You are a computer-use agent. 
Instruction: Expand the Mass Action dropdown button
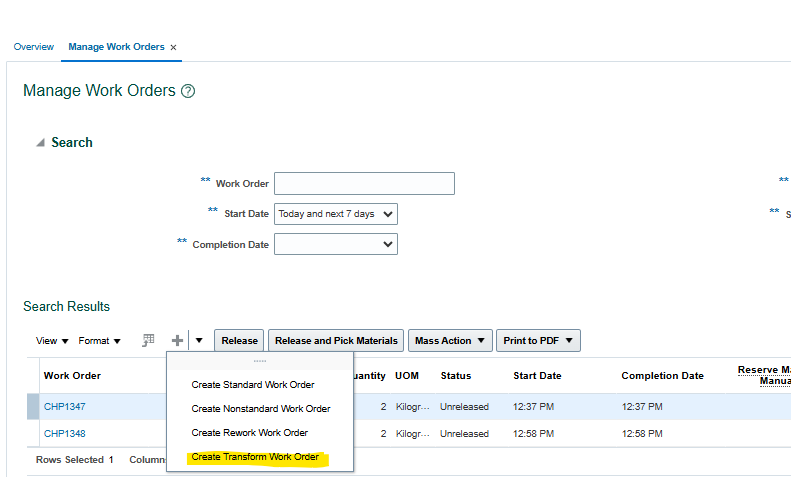click(x=450, y=341)
